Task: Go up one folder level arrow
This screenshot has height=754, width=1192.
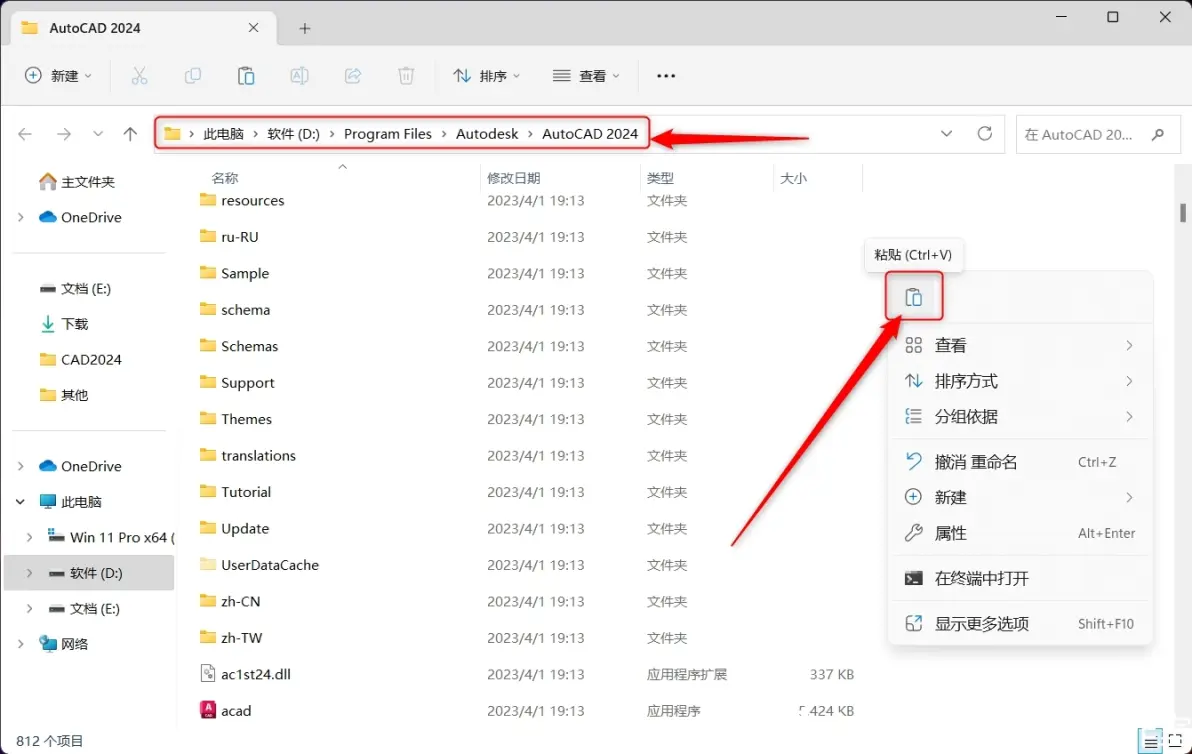Action: pos(130,135)
